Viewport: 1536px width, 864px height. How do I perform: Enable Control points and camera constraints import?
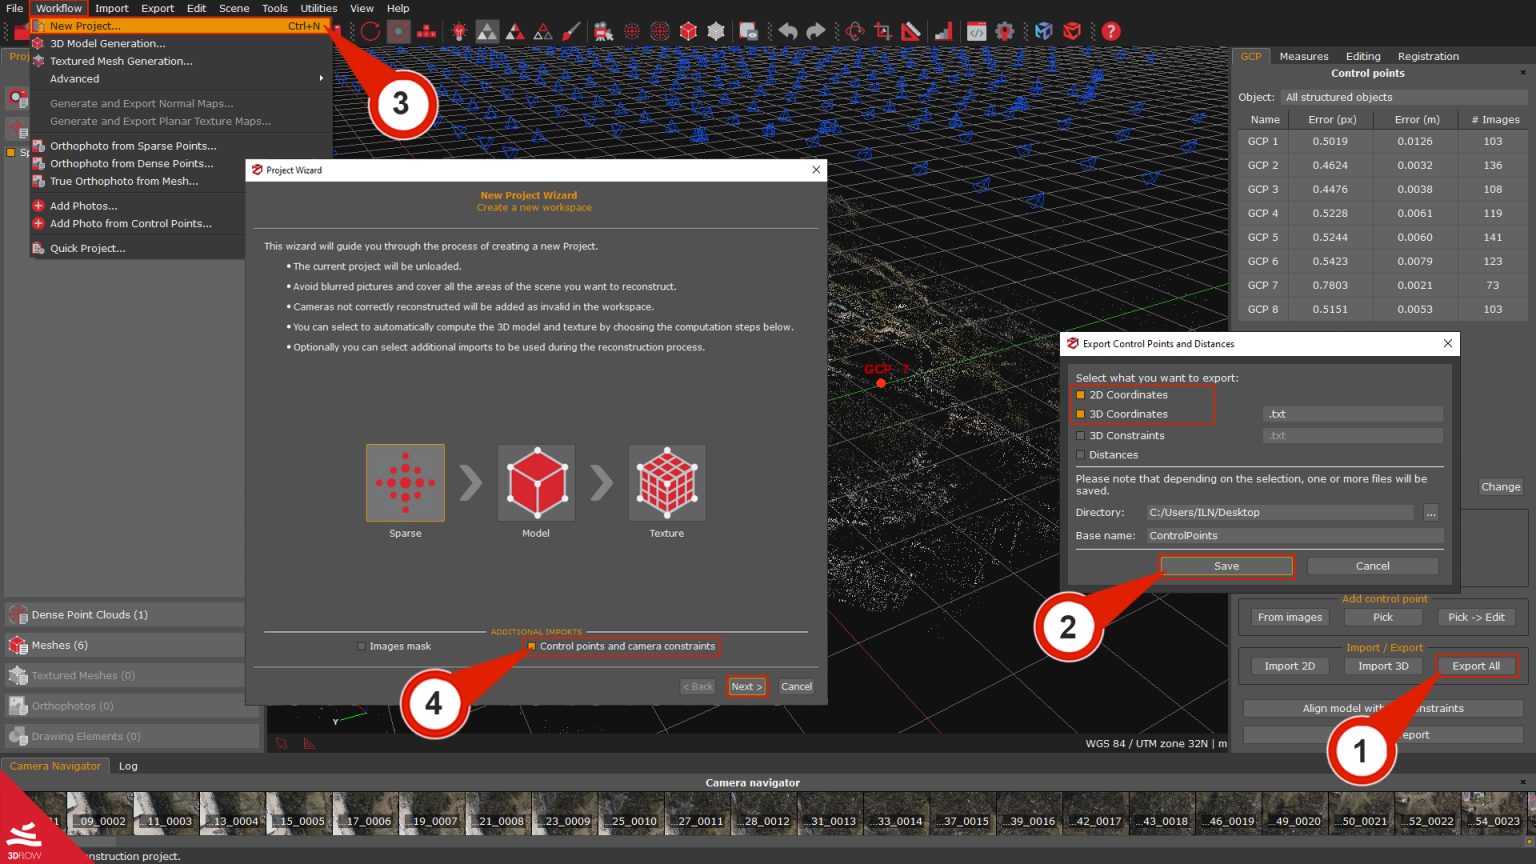[x=531, y=646]
